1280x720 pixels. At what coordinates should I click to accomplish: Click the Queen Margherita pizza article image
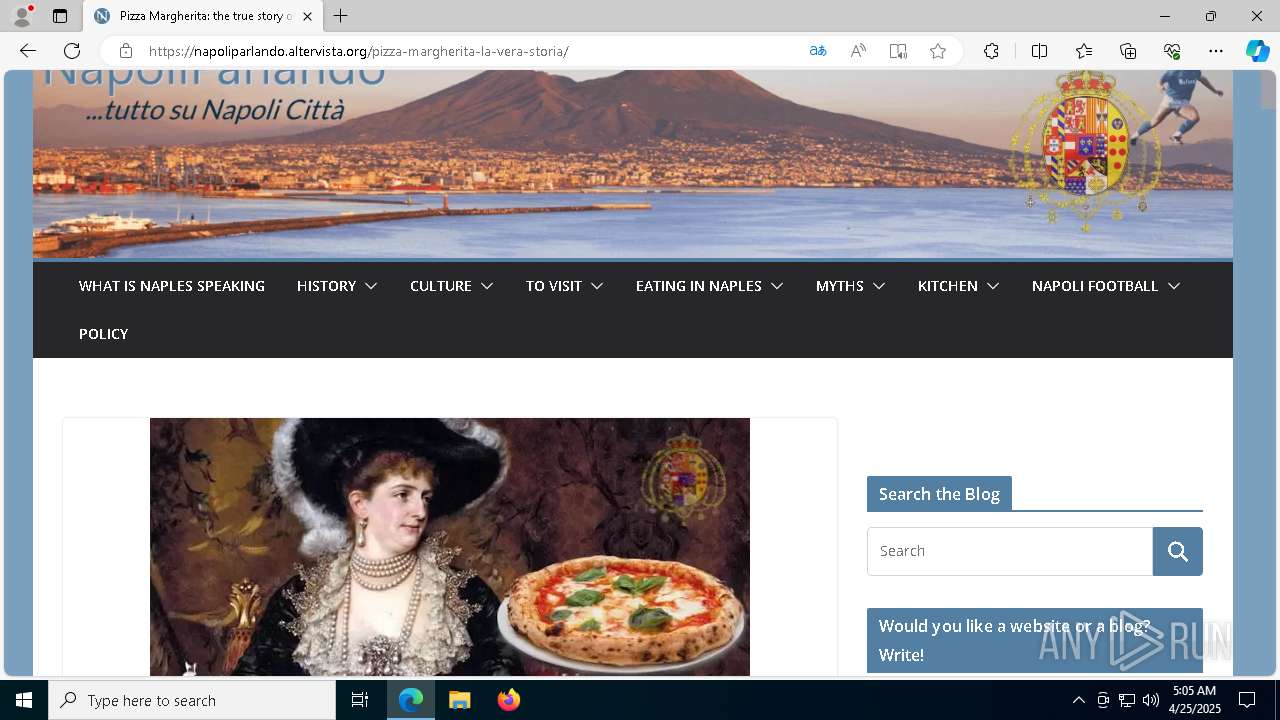[x=450, y=547]
